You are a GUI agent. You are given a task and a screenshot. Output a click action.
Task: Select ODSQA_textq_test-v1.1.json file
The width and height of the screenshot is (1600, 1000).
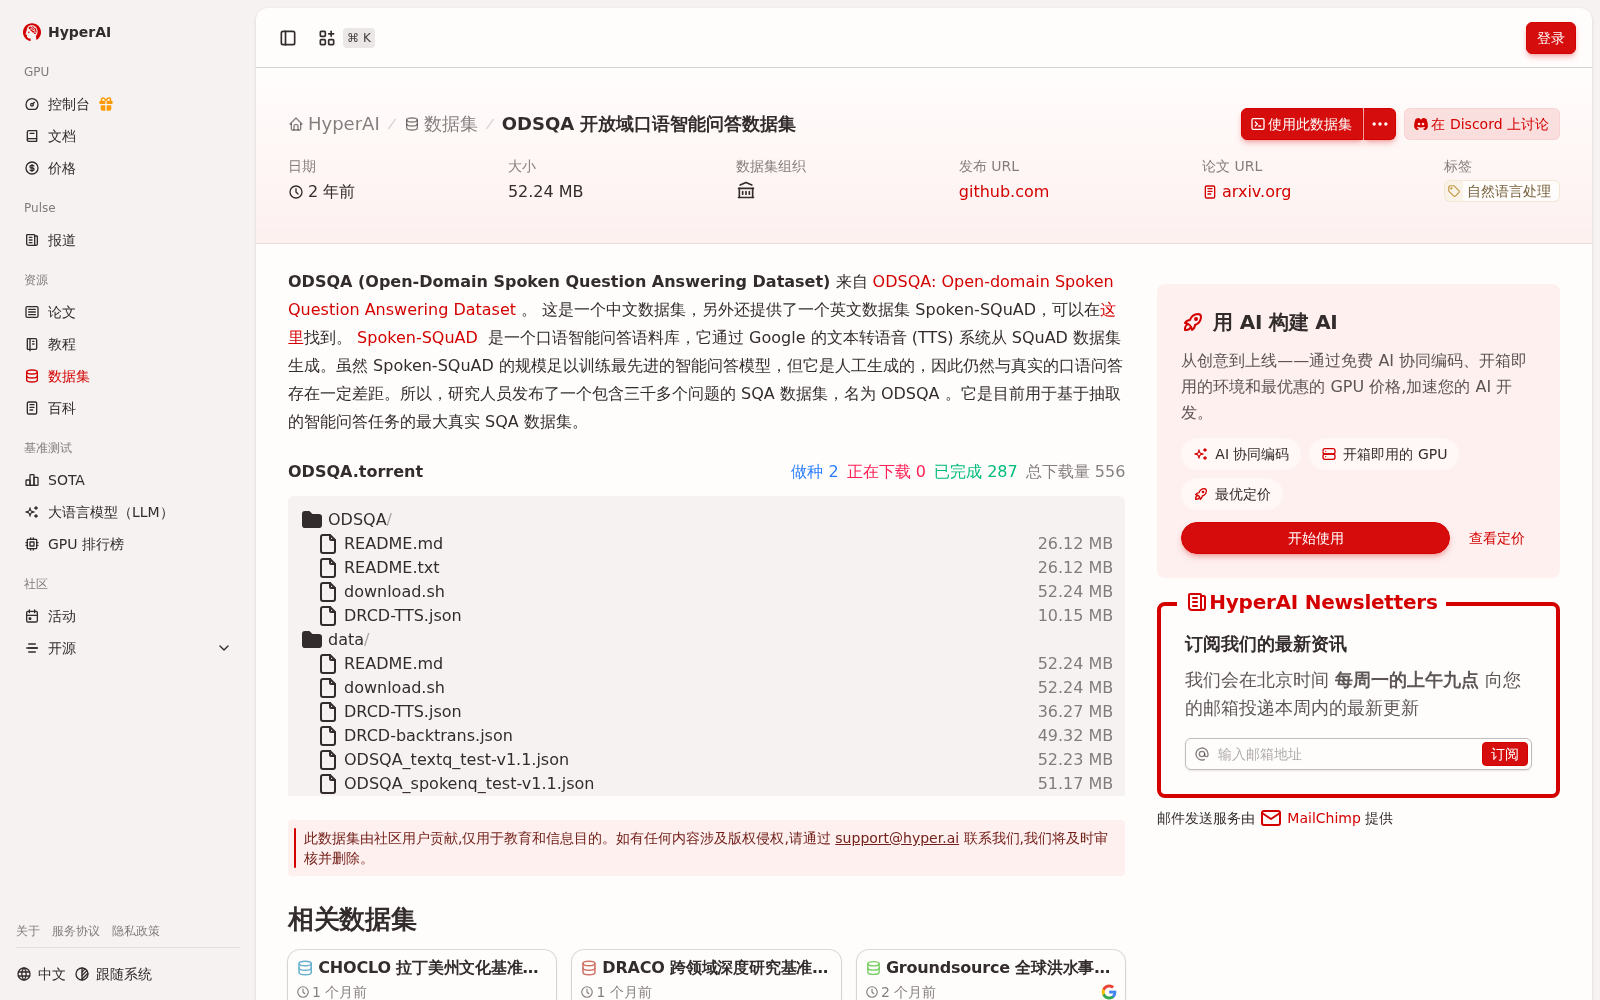coord(706,759)
